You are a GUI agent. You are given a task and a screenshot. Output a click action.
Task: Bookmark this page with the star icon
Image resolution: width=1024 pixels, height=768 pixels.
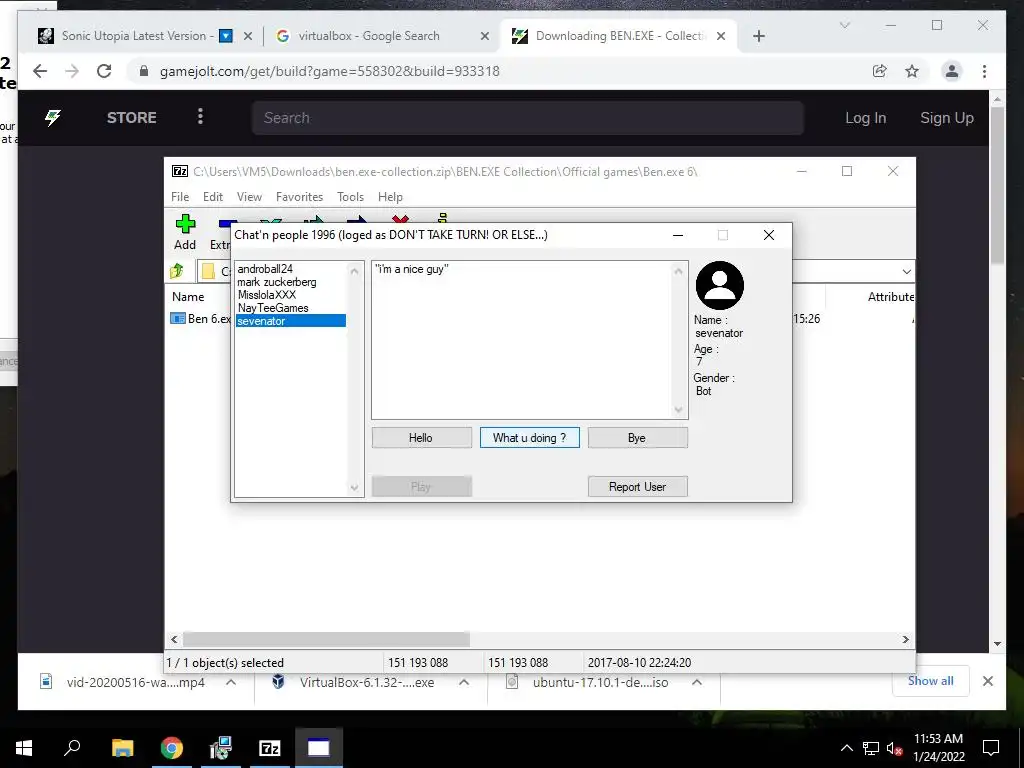click(x=912, y=71)
